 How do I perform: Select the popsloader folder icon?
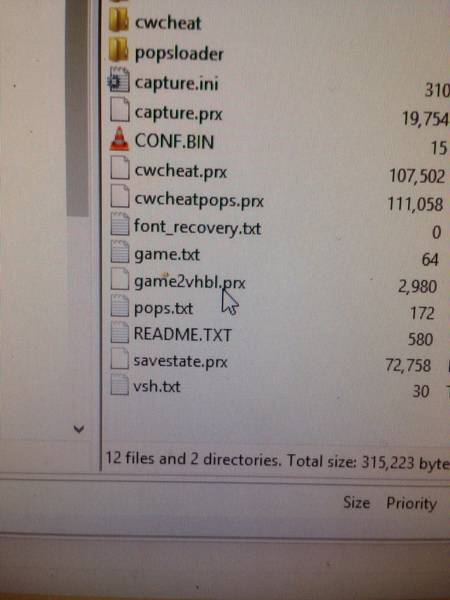pyautogui.click(x=118, y=50)
